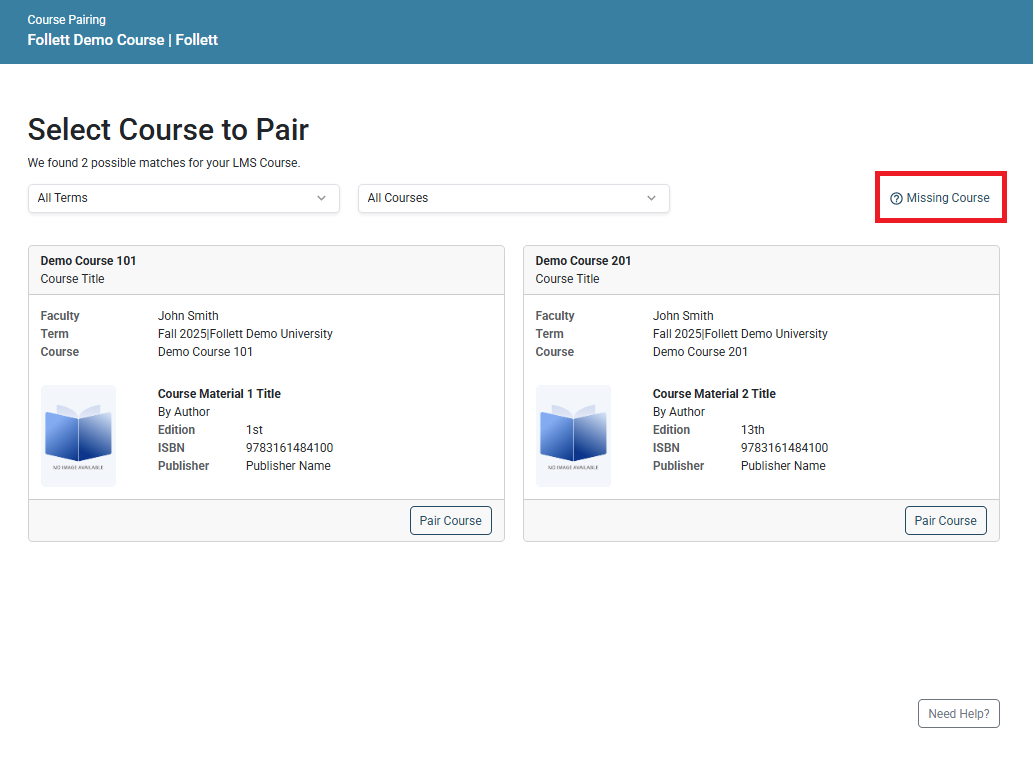This screenshot has height=764, width=1033.
Task: Click the dropdown chevron on All Courses filter
Action: pyautogui.click(x=651, y=198)
